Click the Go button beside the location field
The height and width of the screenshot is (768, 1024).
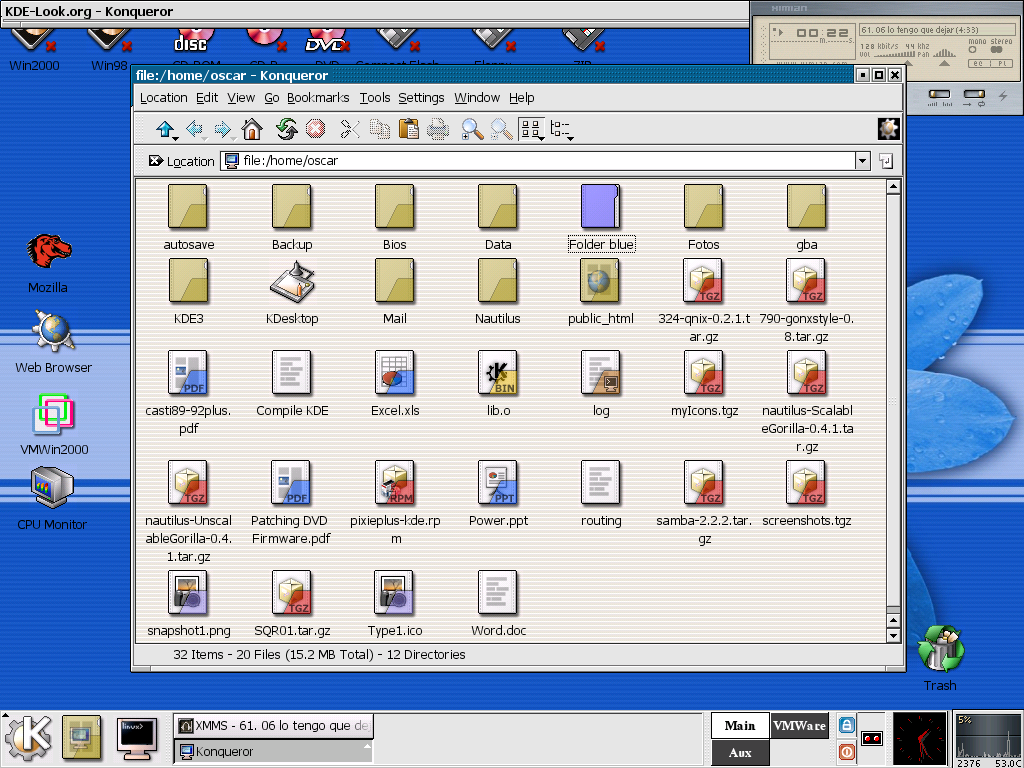pos(886,161)
